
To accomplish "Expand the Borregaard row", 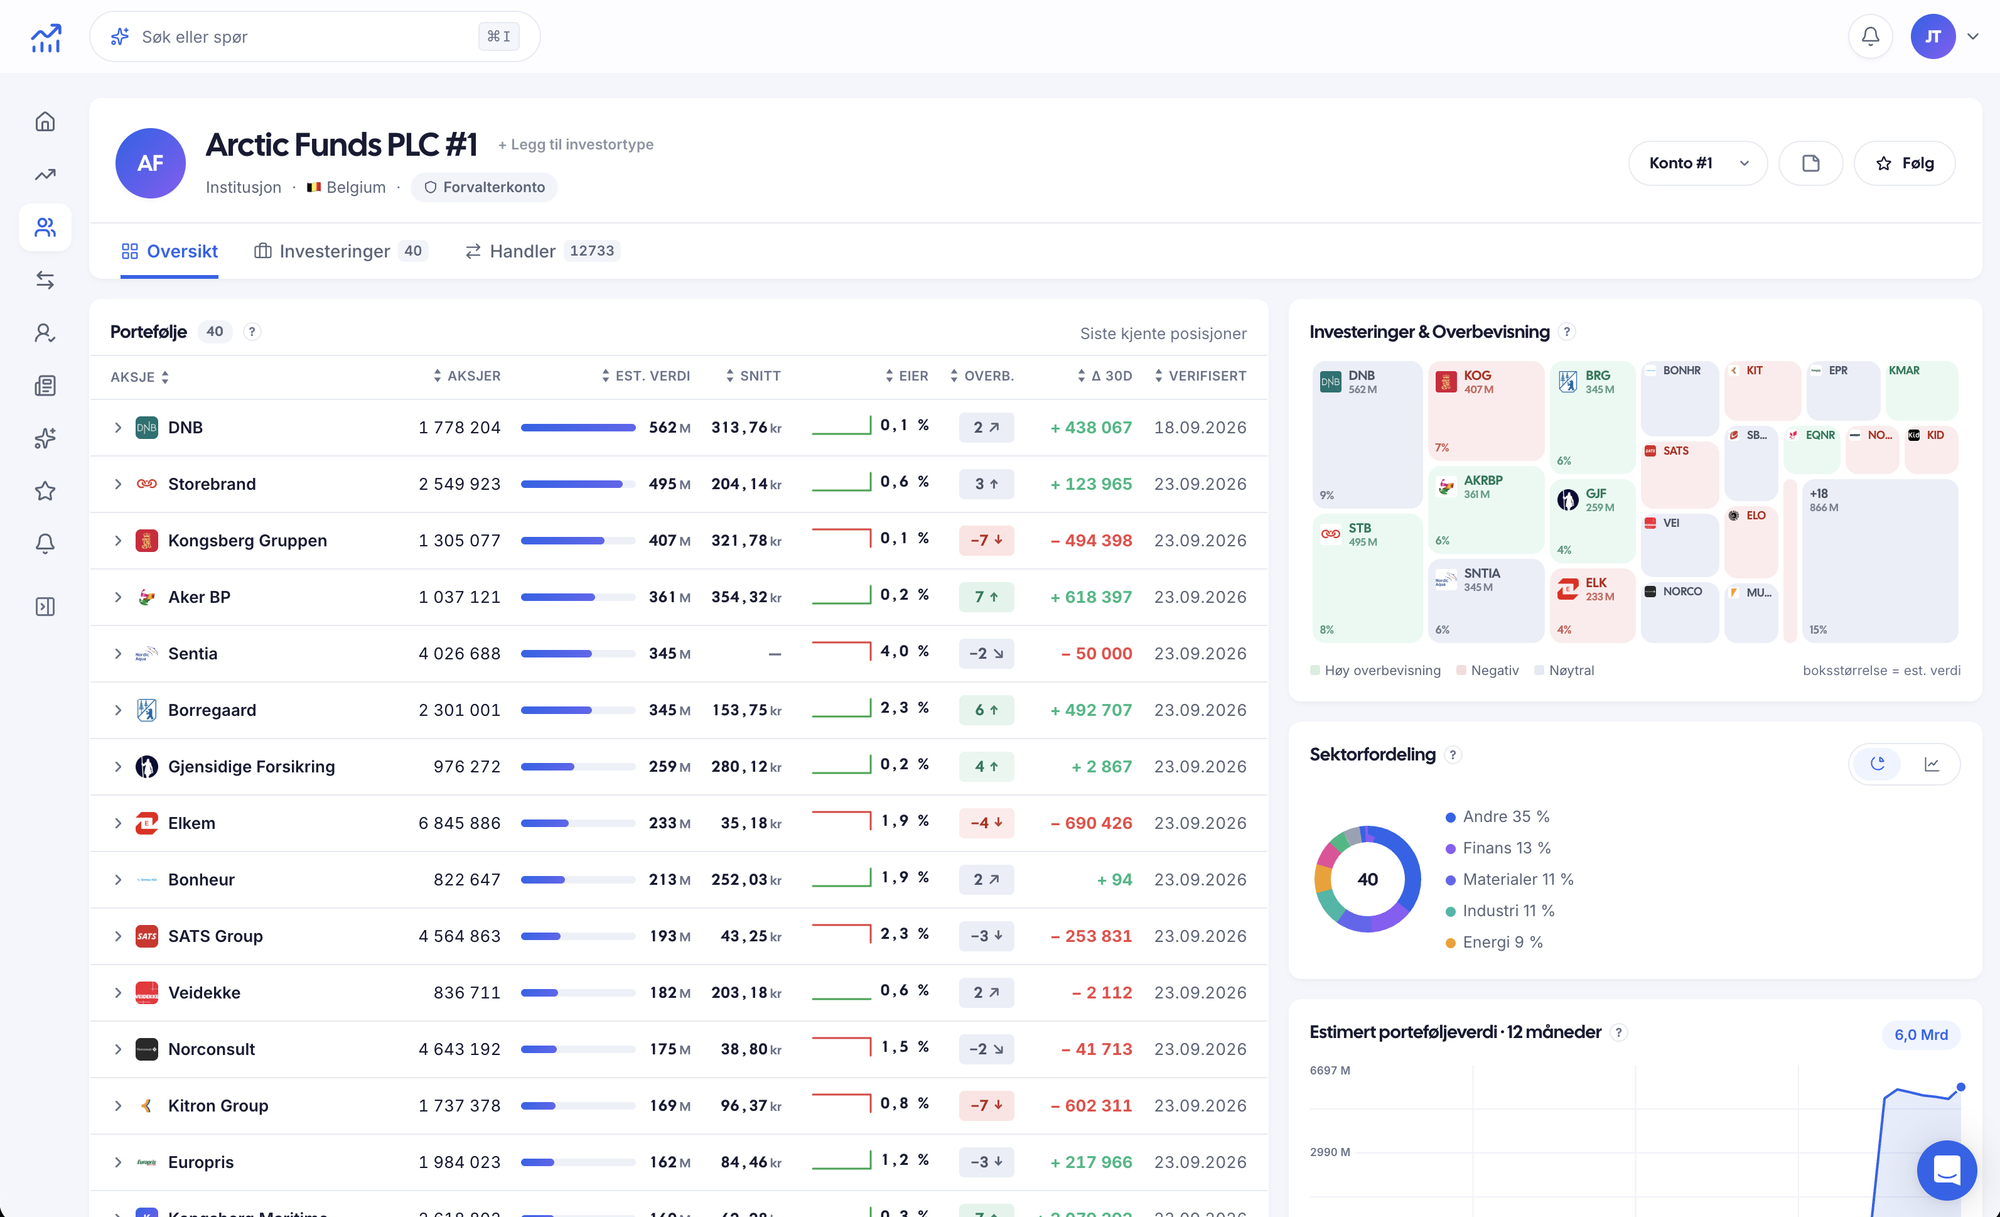I will click(118, 710).
